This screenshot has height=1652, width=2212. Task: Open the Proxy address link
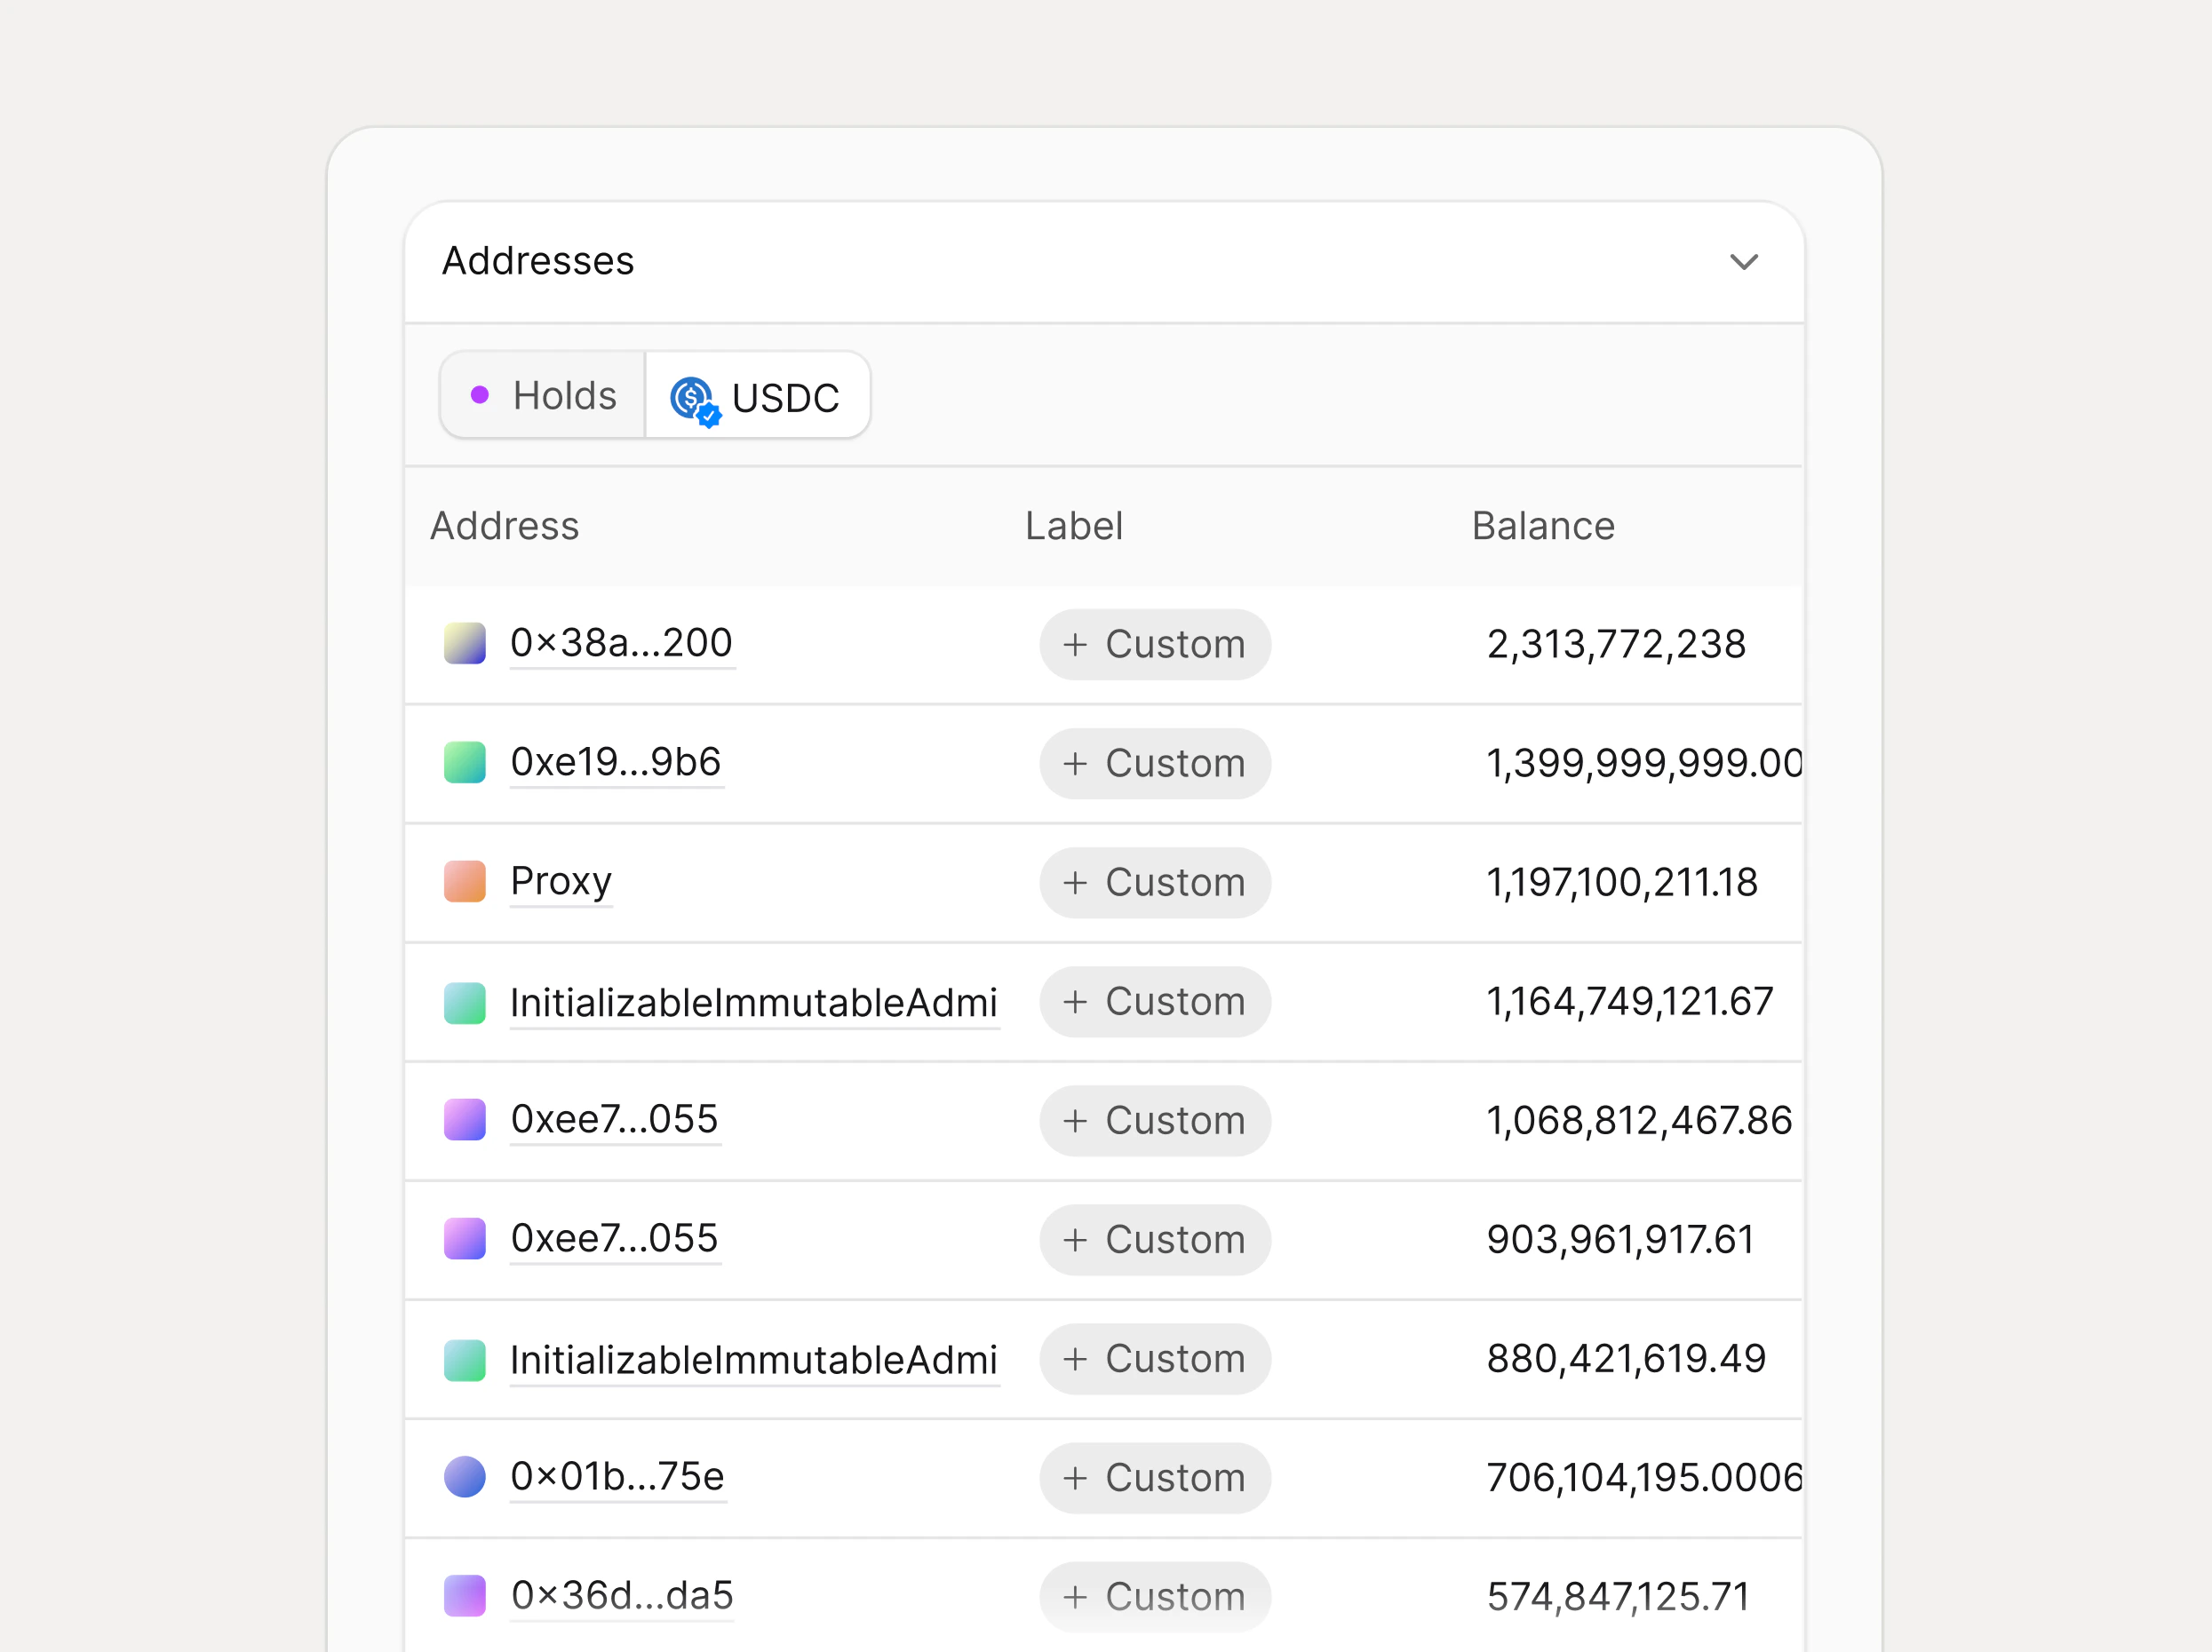coord(561,881)
